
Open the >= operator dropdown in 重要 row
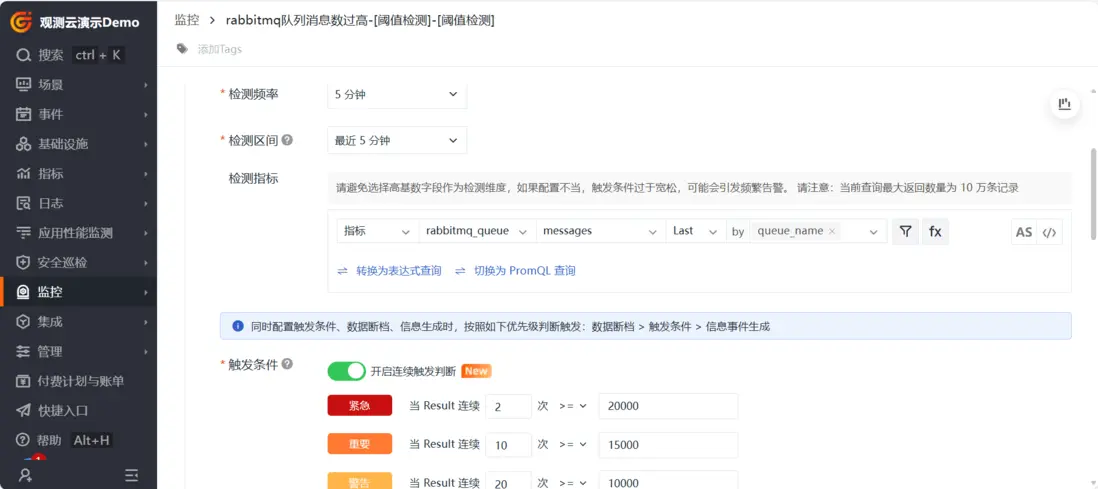click(572, 445)
